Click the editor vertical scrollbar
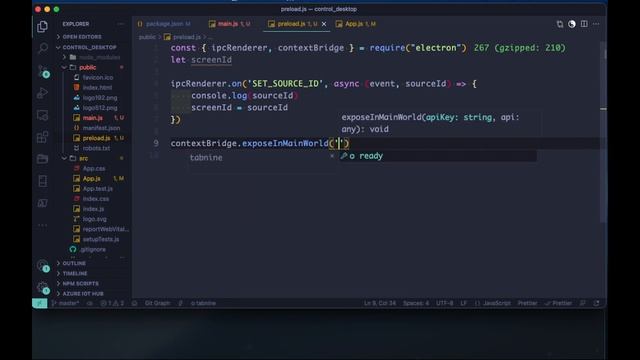The height and width of the screenshot is (360, 640). [603, 133]
